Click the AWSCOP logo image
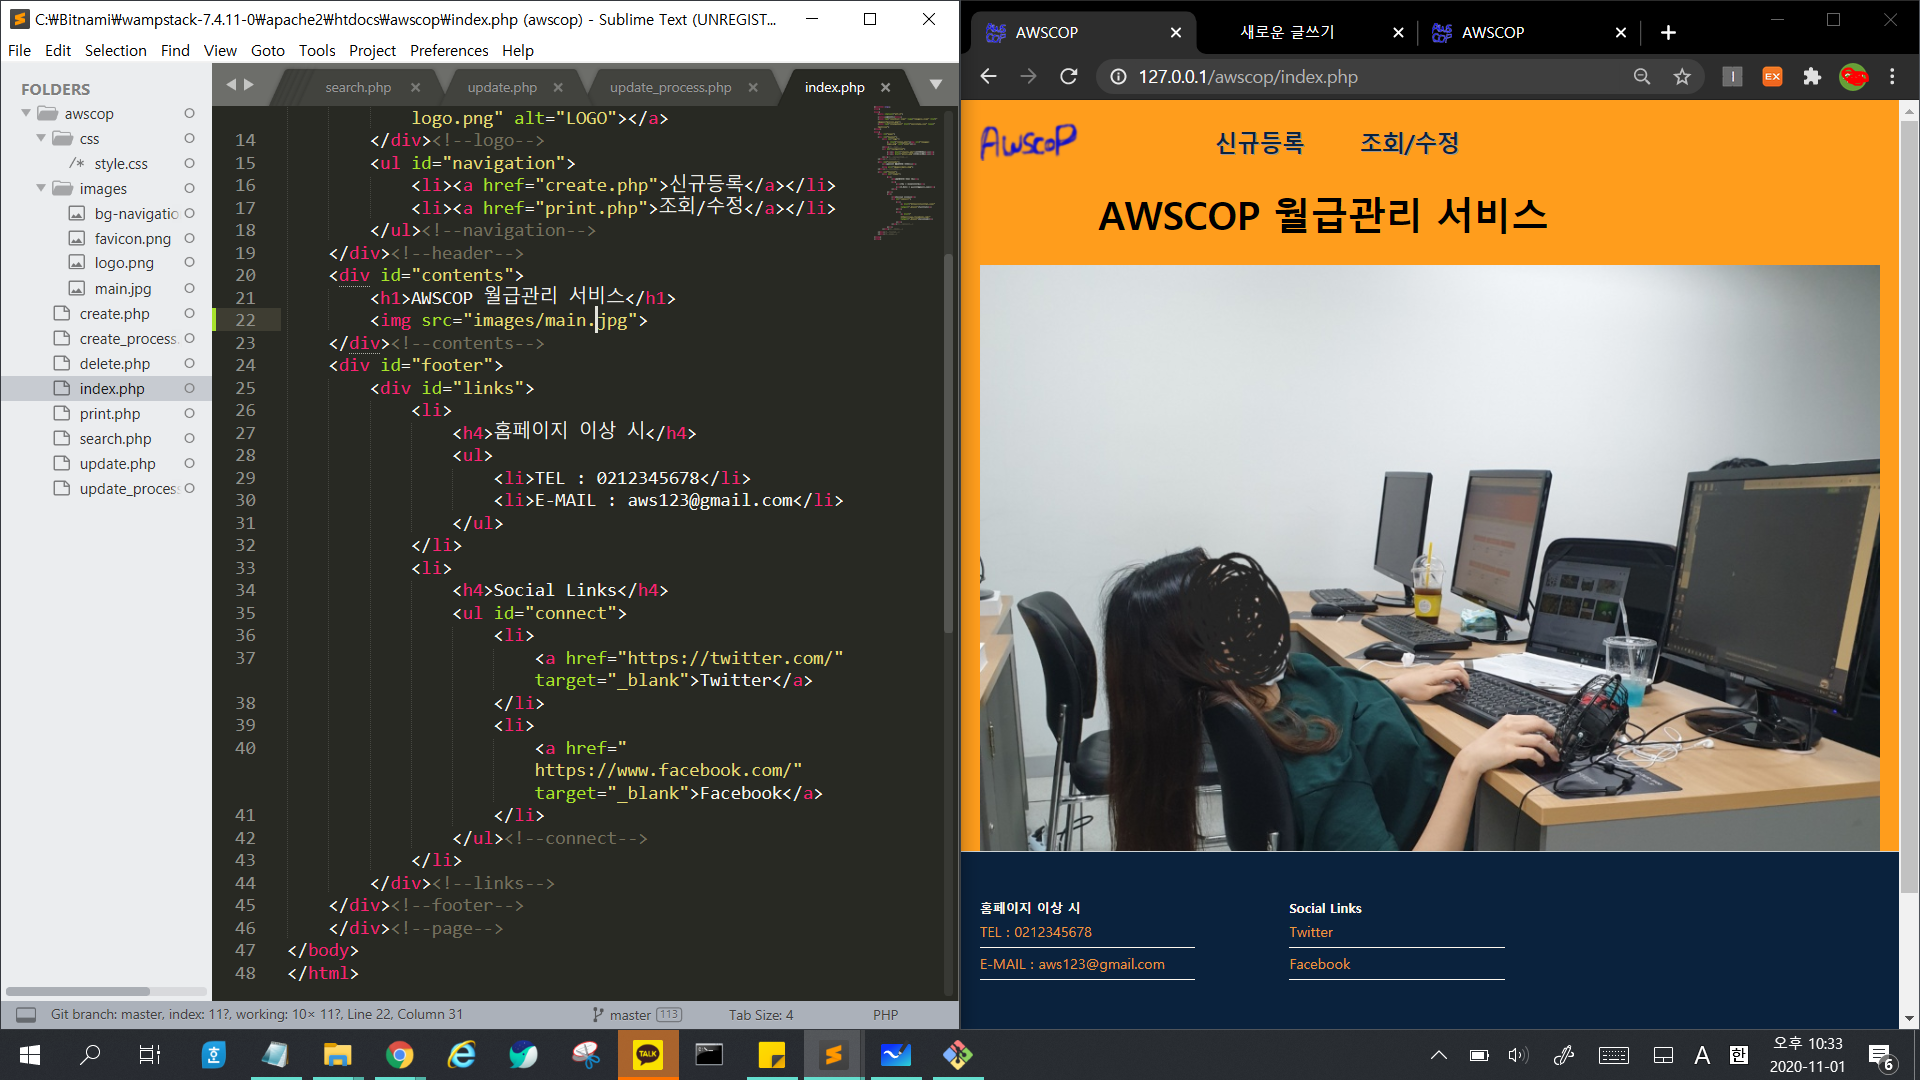Image resolution: width=1920 pixels, height=1080 pixels. point(1028,143)
